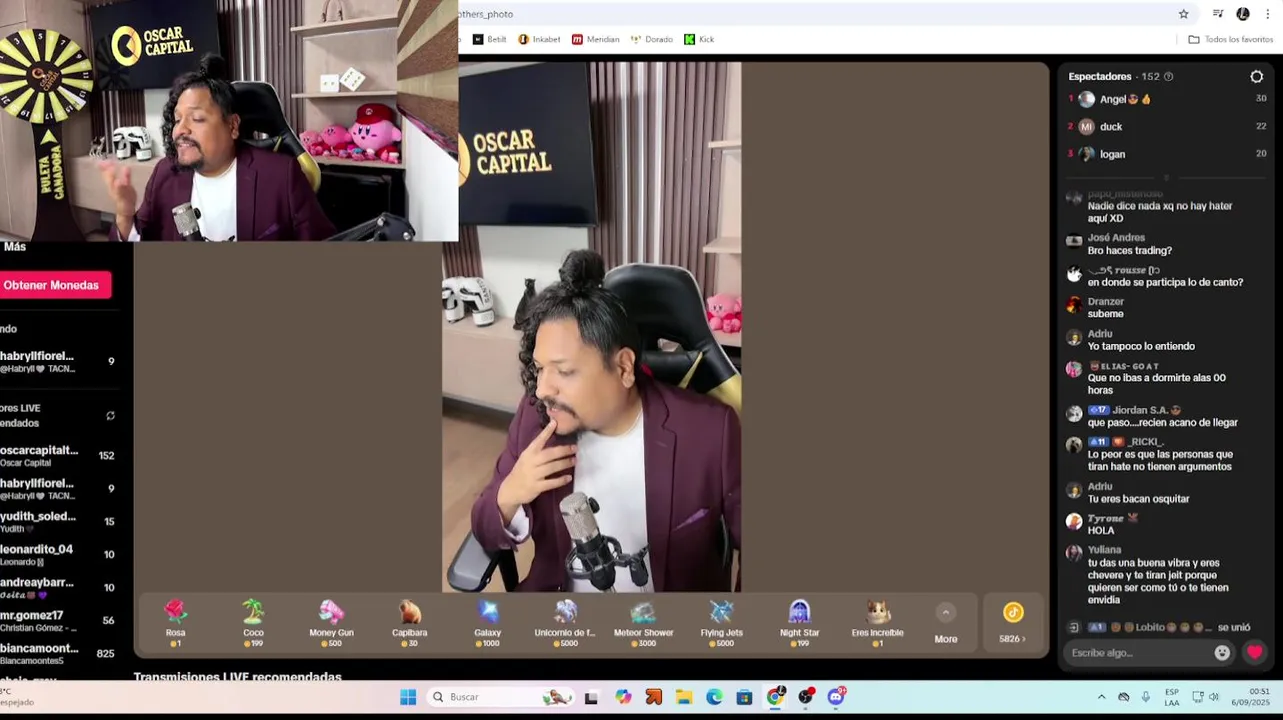
Task: Bookmark this page with the star icon
Action: pos(1184,14)
